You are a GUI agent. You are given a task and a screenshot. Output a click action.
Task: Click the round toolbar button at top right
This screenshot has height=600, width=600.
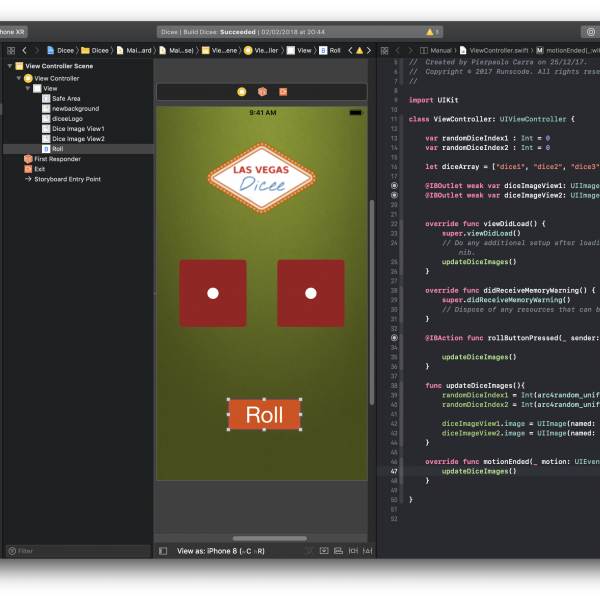pos(590,32)
